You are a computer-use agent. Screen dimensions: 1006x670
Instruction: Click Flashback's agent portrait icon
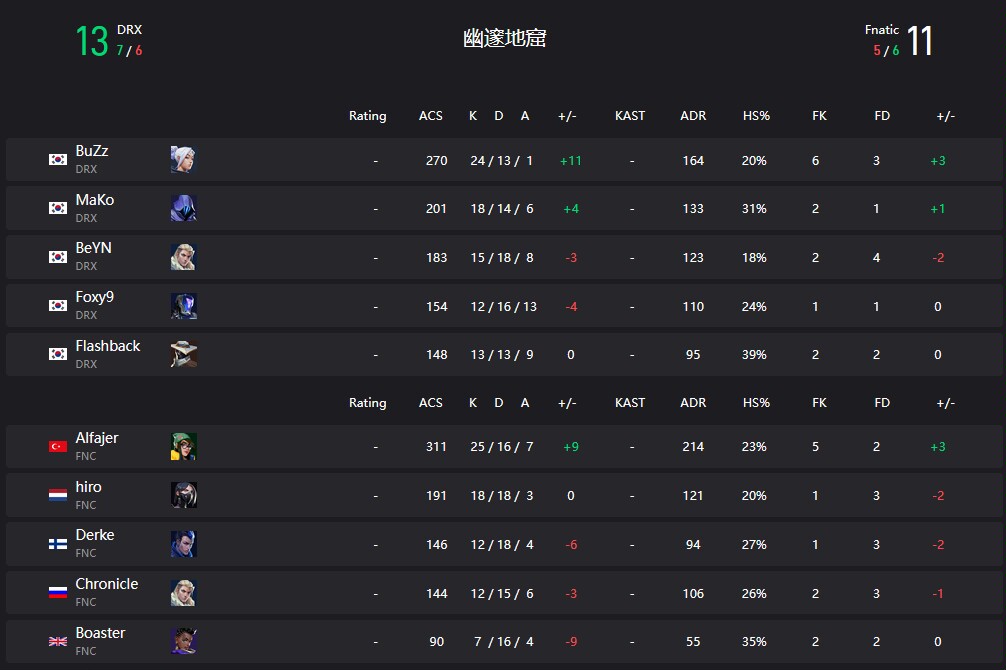(x=183, y=354)
